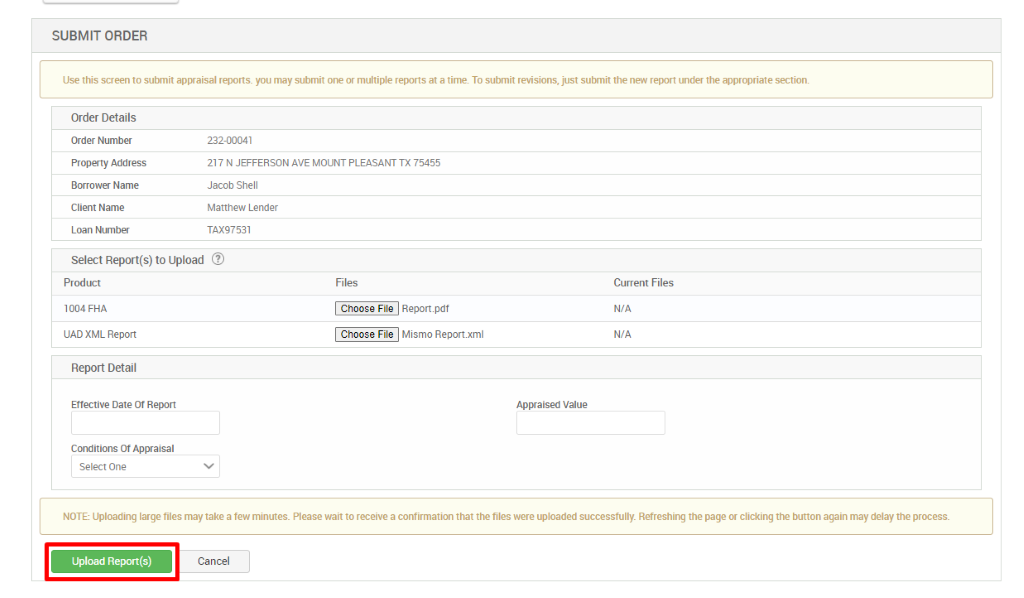Click the Files column header

(346, 283)
